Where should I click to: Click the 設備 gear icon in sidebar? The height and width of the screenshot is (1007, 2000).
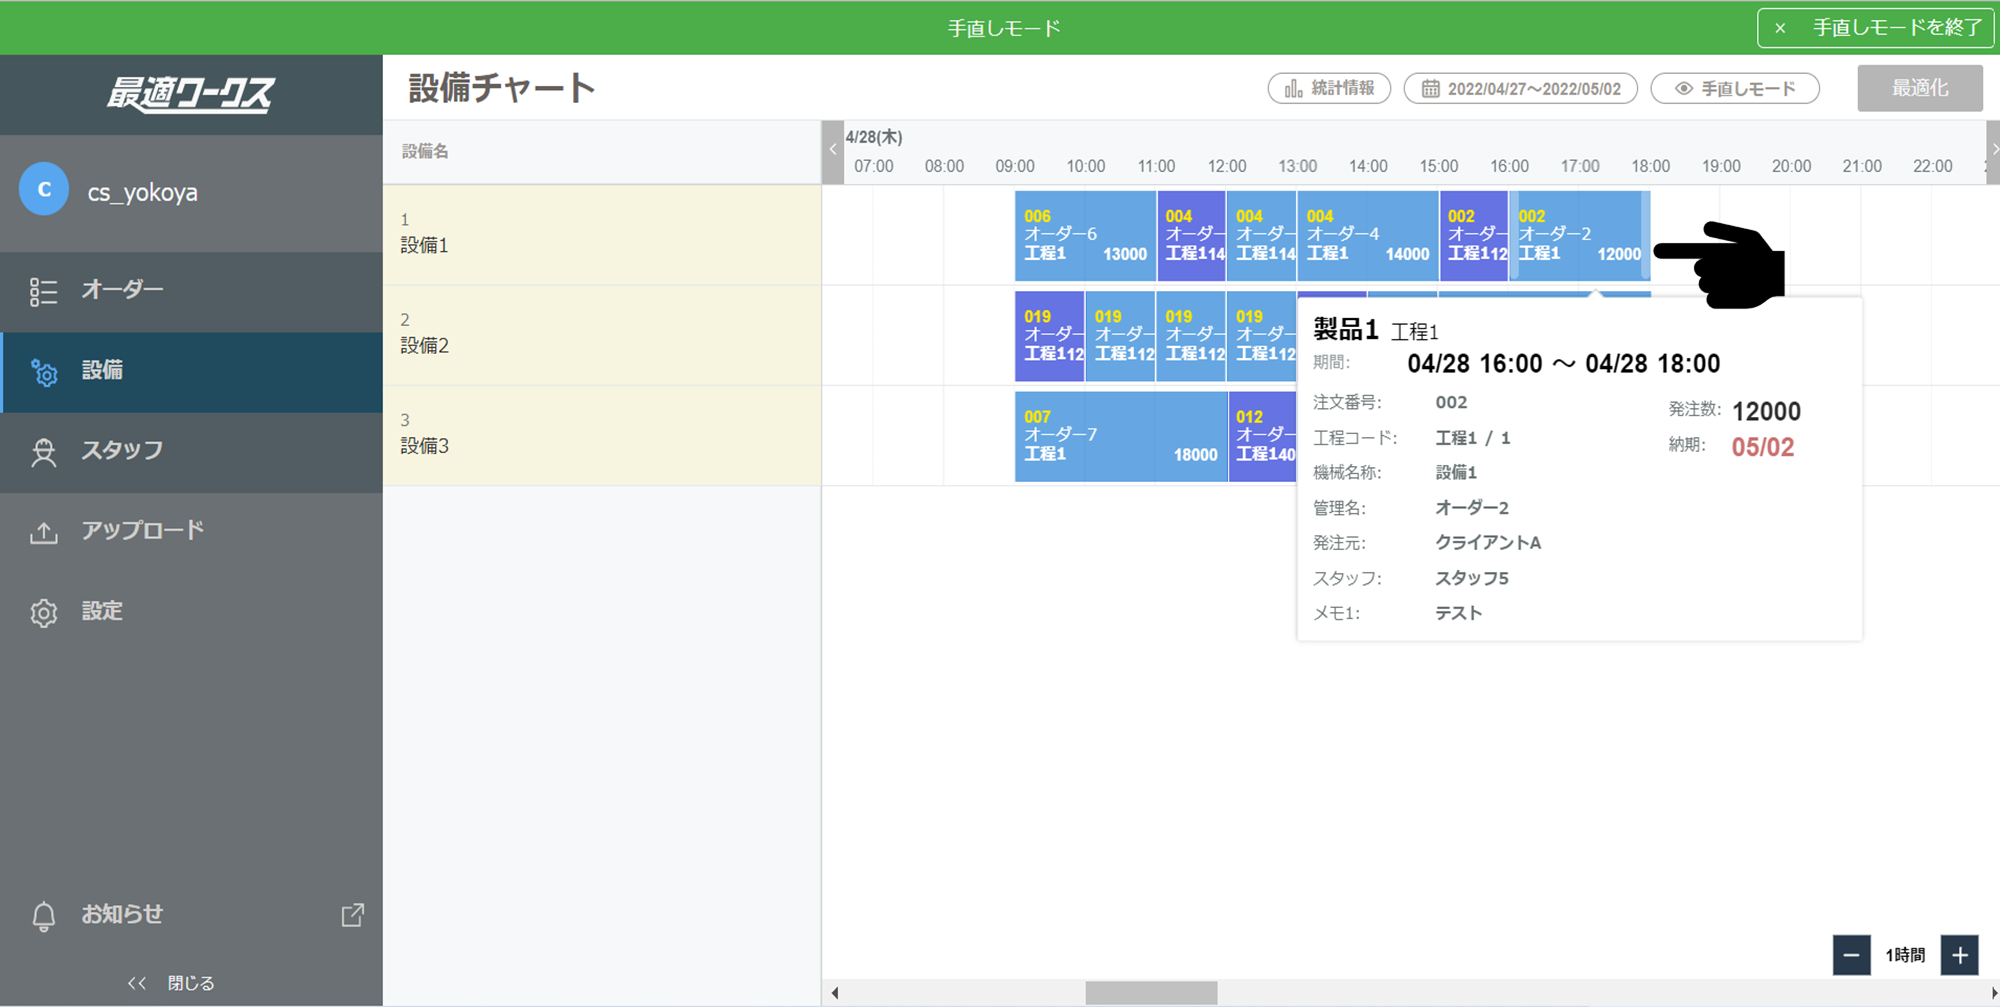(x=43, y=372)
